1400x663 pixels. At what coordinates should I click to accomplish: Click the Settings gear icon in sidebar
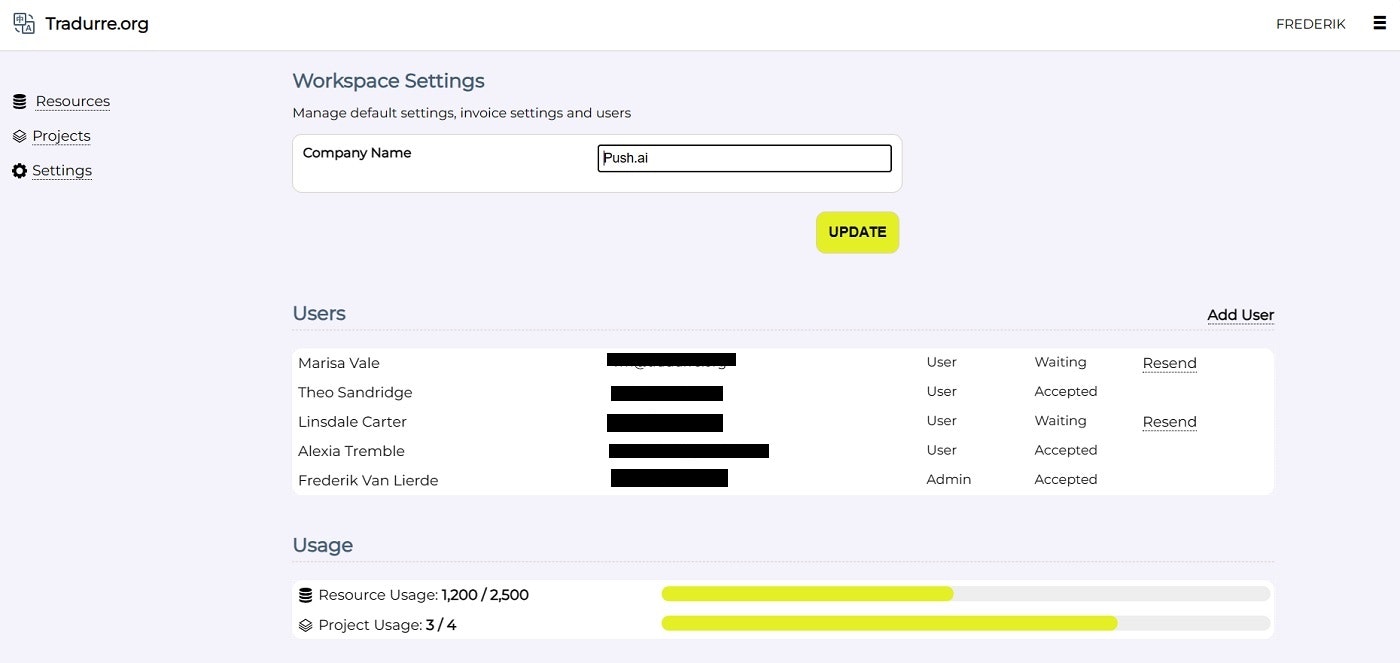point(19,171)
